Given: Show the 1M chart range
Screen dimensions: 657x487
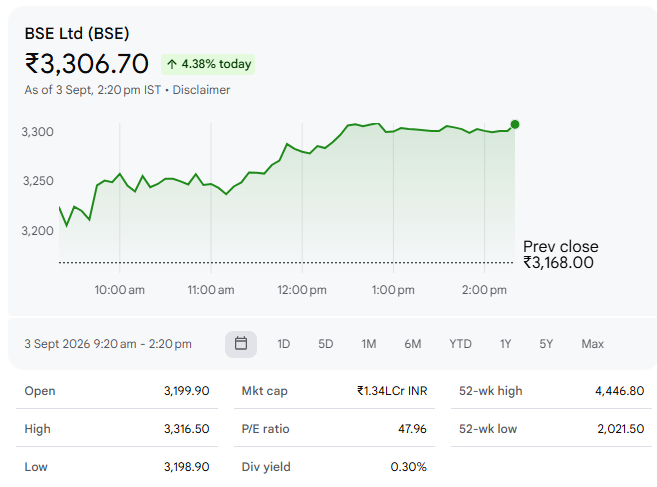Looking at the screenshot, I should (369, 344).
